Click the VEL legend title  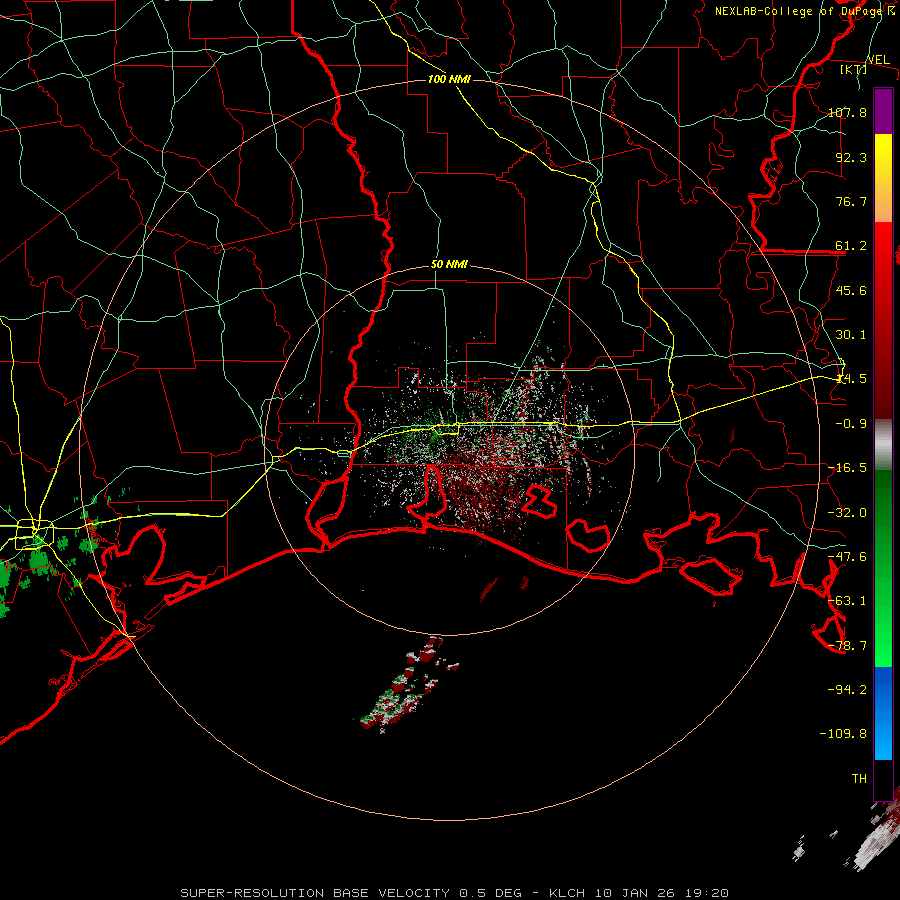point(878,60)
